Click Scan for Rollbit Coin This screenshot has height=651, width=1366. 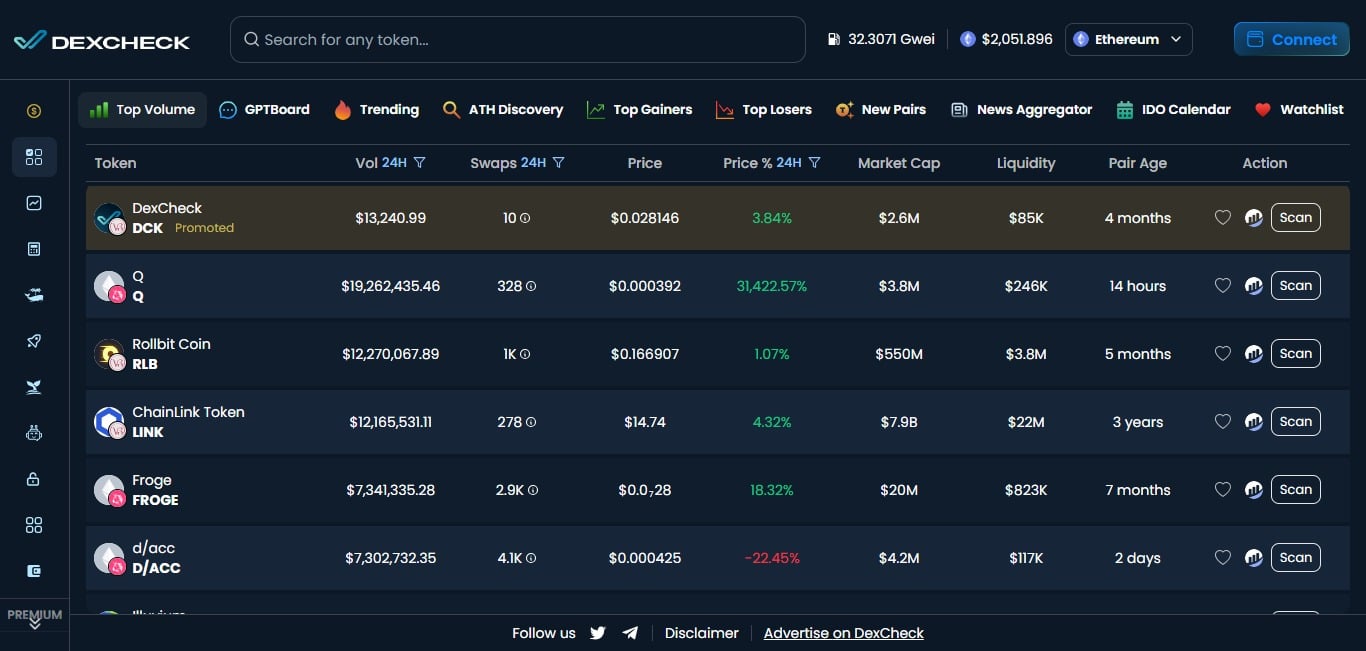1296,354
